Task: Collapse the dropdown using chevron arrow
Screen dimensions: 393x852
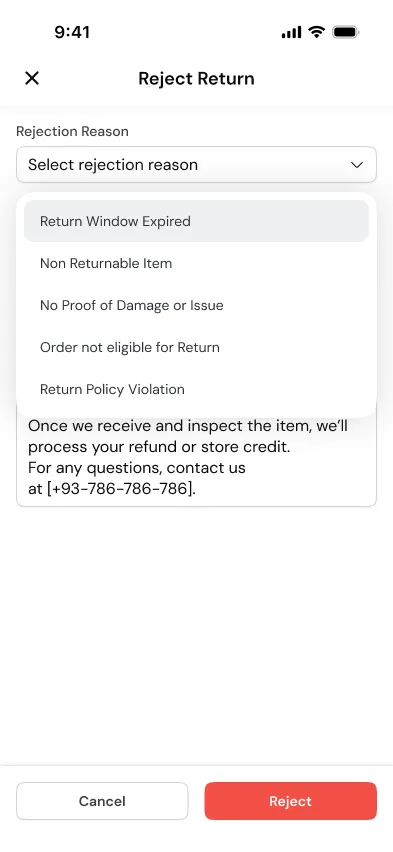Action: pos(357,165)
